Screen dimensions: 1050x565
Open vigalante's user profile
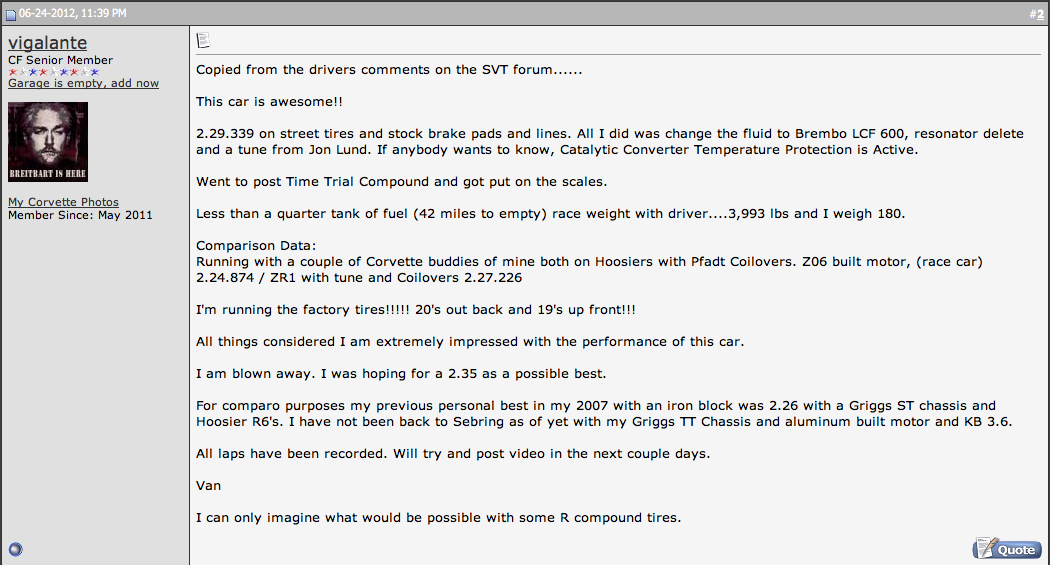47,43
